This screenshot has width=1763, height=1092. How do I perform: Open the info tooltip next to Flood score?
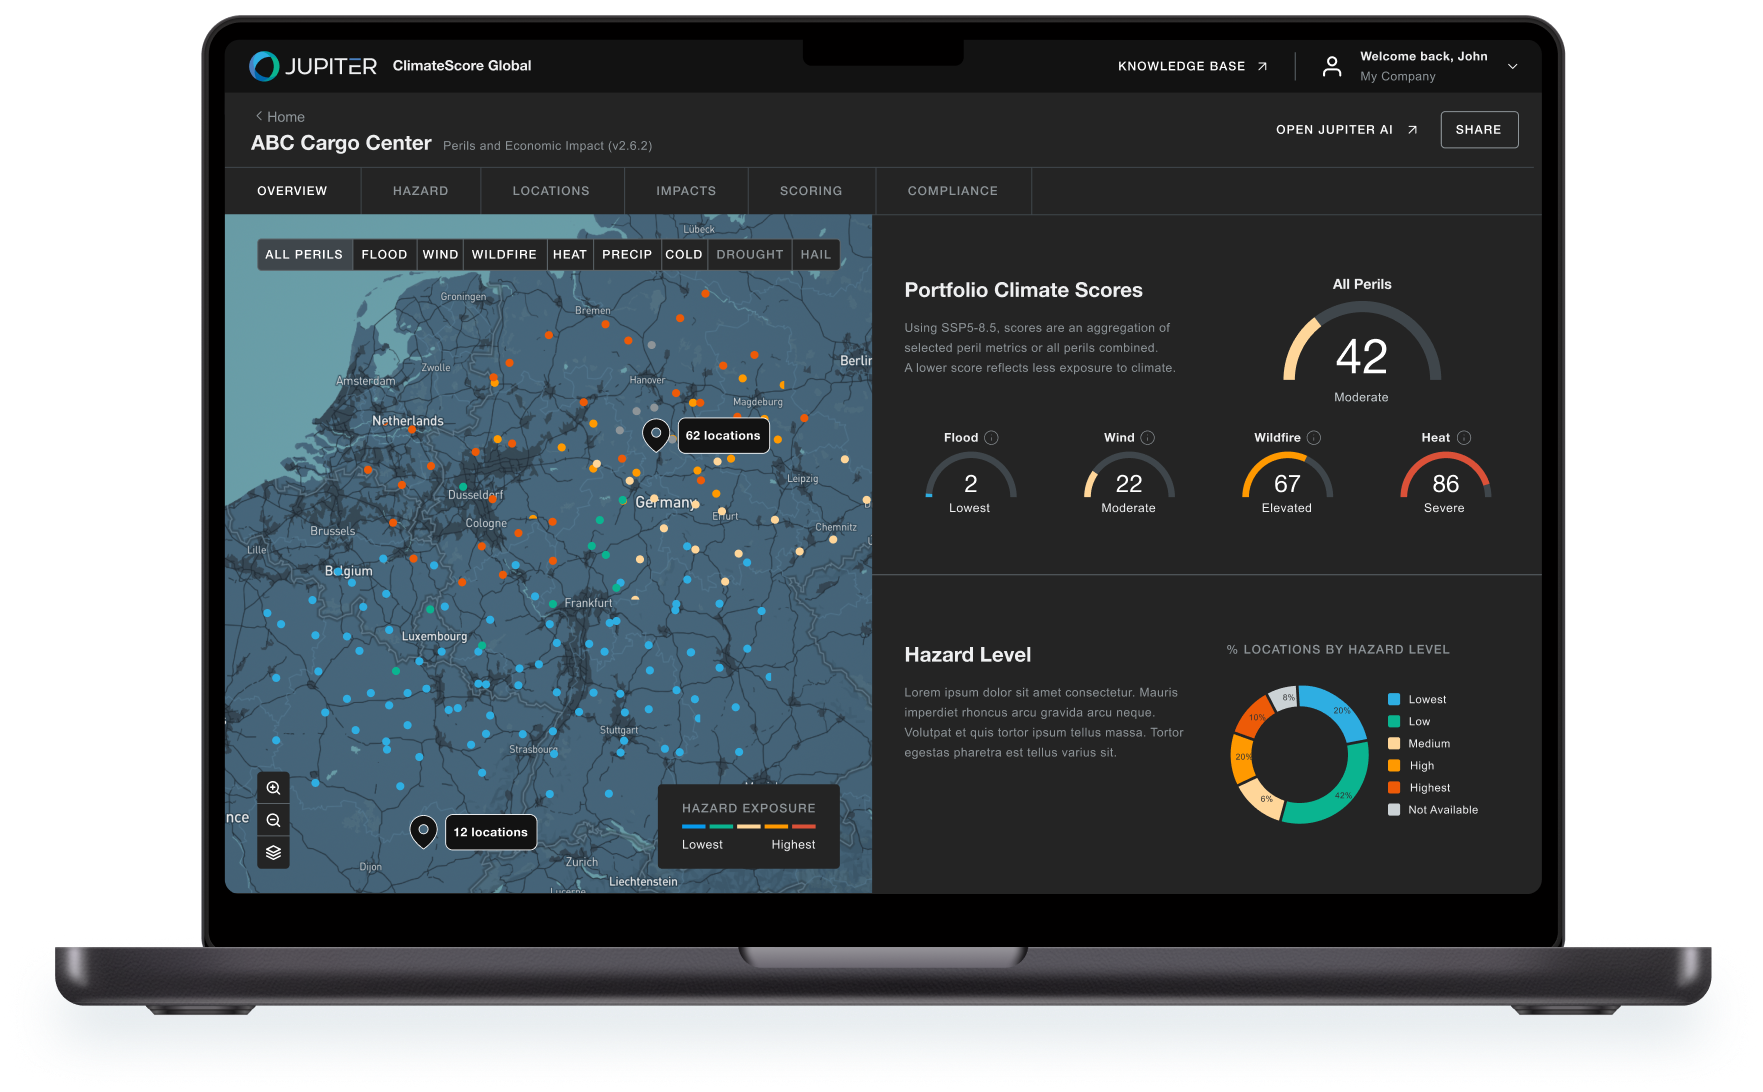[993, 437]
